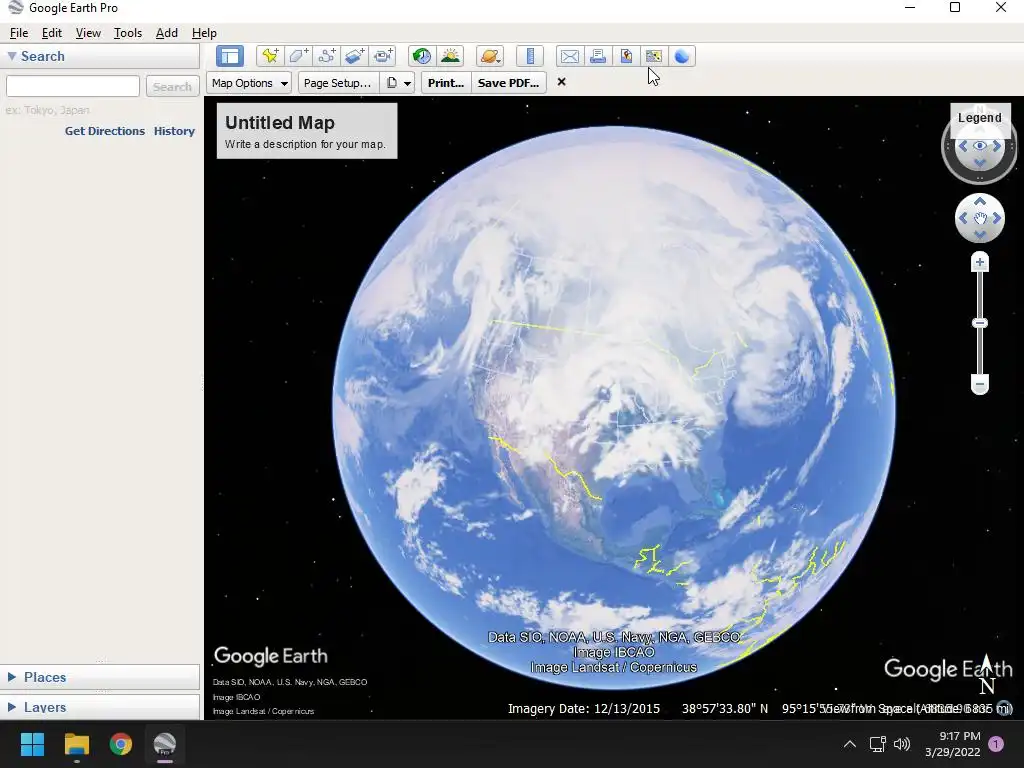This screenshot has width=1024, height=768.
Task: Open the ruler measurement tool
Action: click(530, 56)
